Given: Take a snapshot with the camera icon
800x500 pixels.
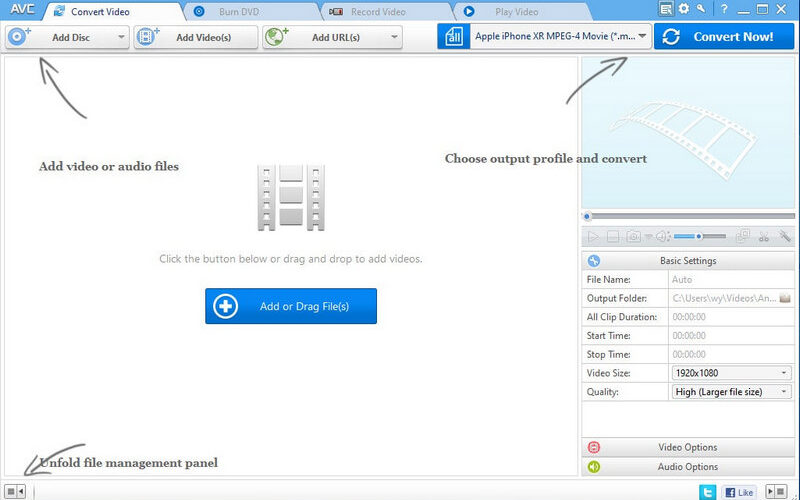Looking at the screenshot, I should pos(633,236).
